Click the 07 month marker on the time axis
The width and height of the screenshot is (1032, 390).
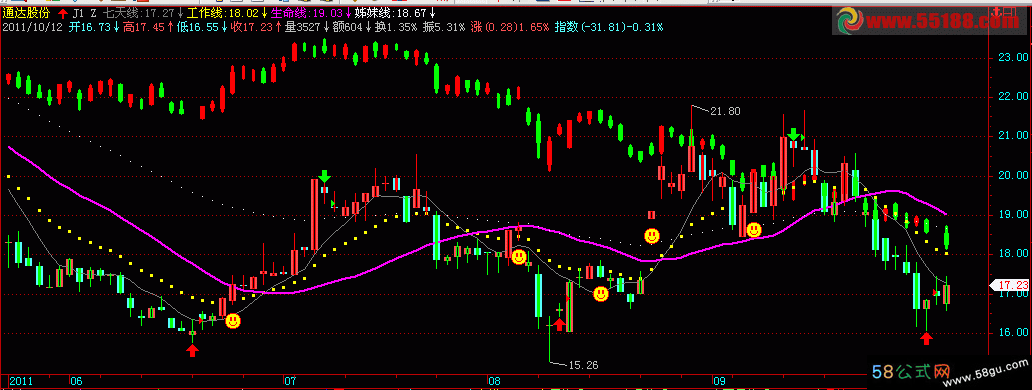click(290, 381)
